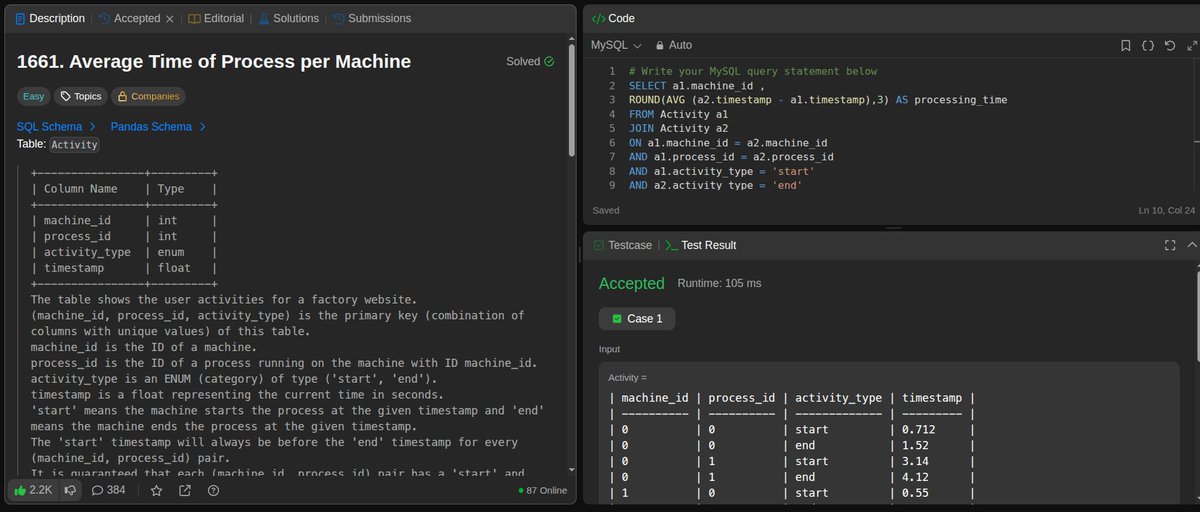Open the Description tab
Screen dimensions: 1200x512
pyautogui.click(x=49, y=18)
